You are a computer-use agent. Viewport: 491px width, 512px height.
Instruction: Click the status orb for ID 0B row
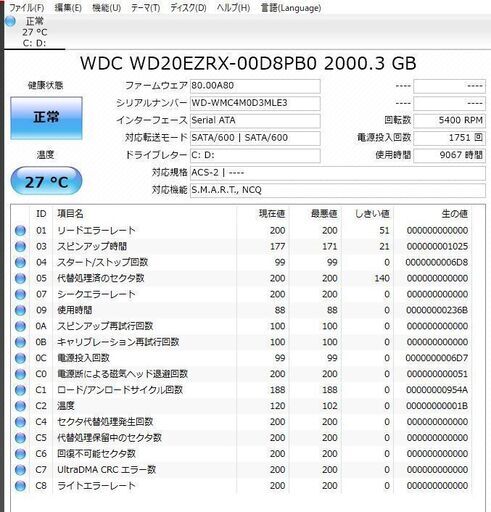pos(20,342)
